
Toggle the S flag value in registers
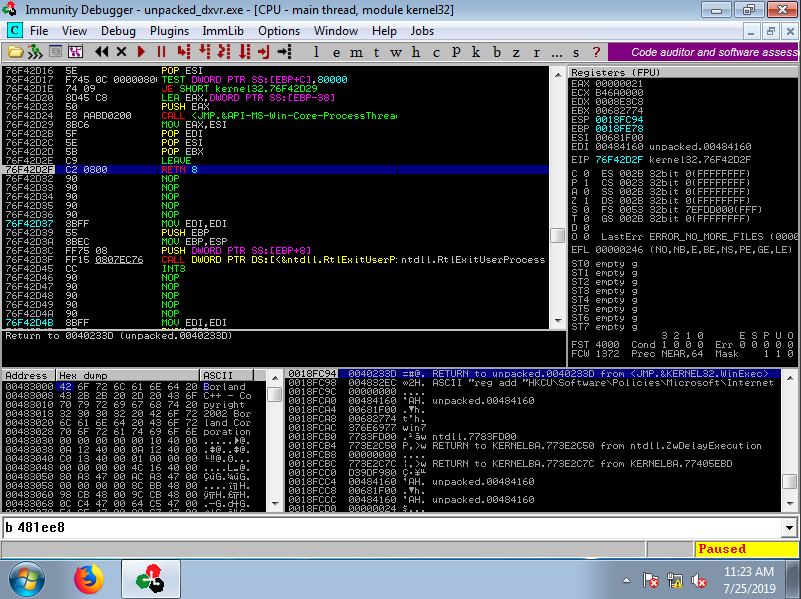coord(586,210)
